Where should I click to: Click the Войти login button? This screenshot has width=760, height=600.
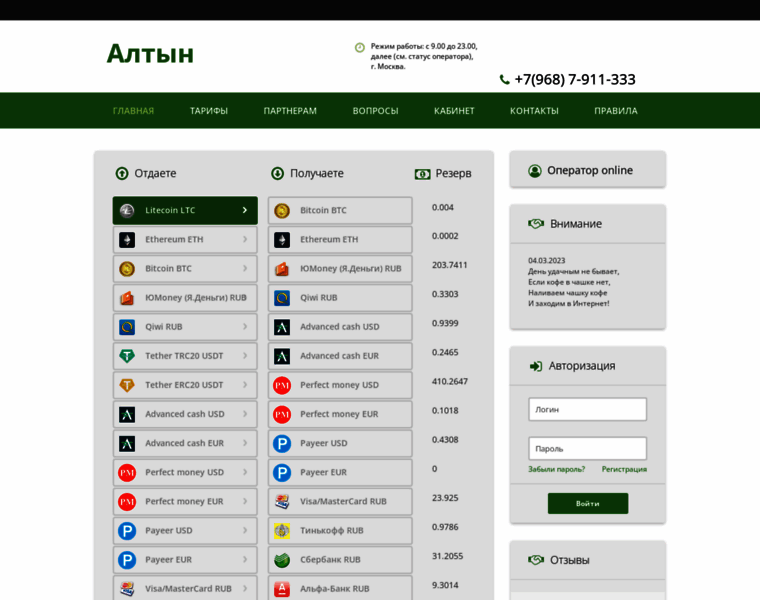click(588, 504)
